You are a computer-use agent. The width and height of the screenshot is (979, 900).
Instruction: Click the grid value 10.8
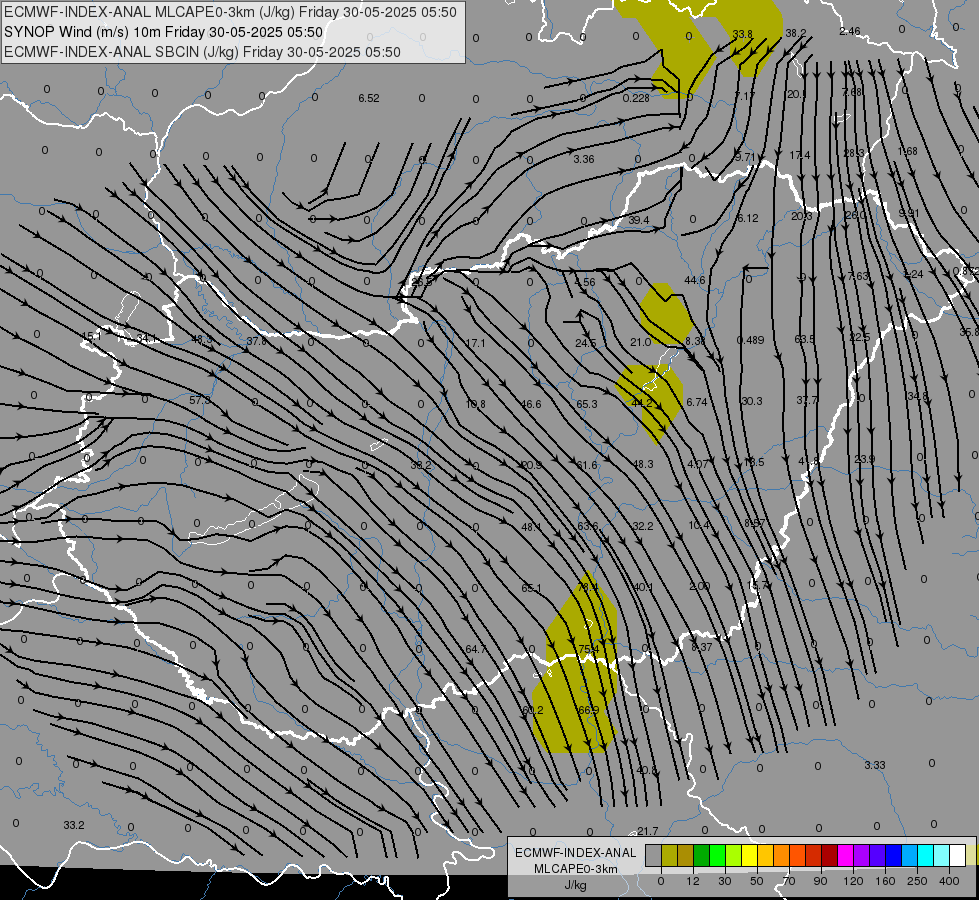pyautogui.click(x=475, y=405)
